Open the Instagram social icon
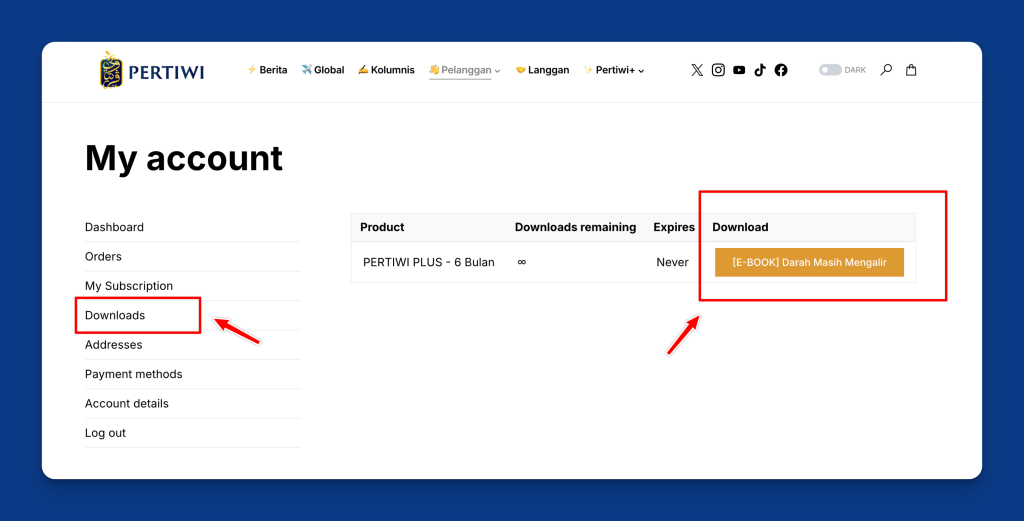The image size is (1024, 521). coord(718,70)
